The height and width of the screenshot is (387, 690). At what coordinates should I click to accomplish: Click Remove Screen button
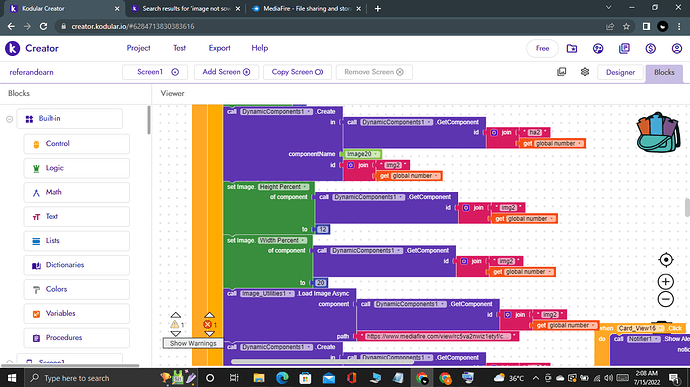click(x=374, y=72)
